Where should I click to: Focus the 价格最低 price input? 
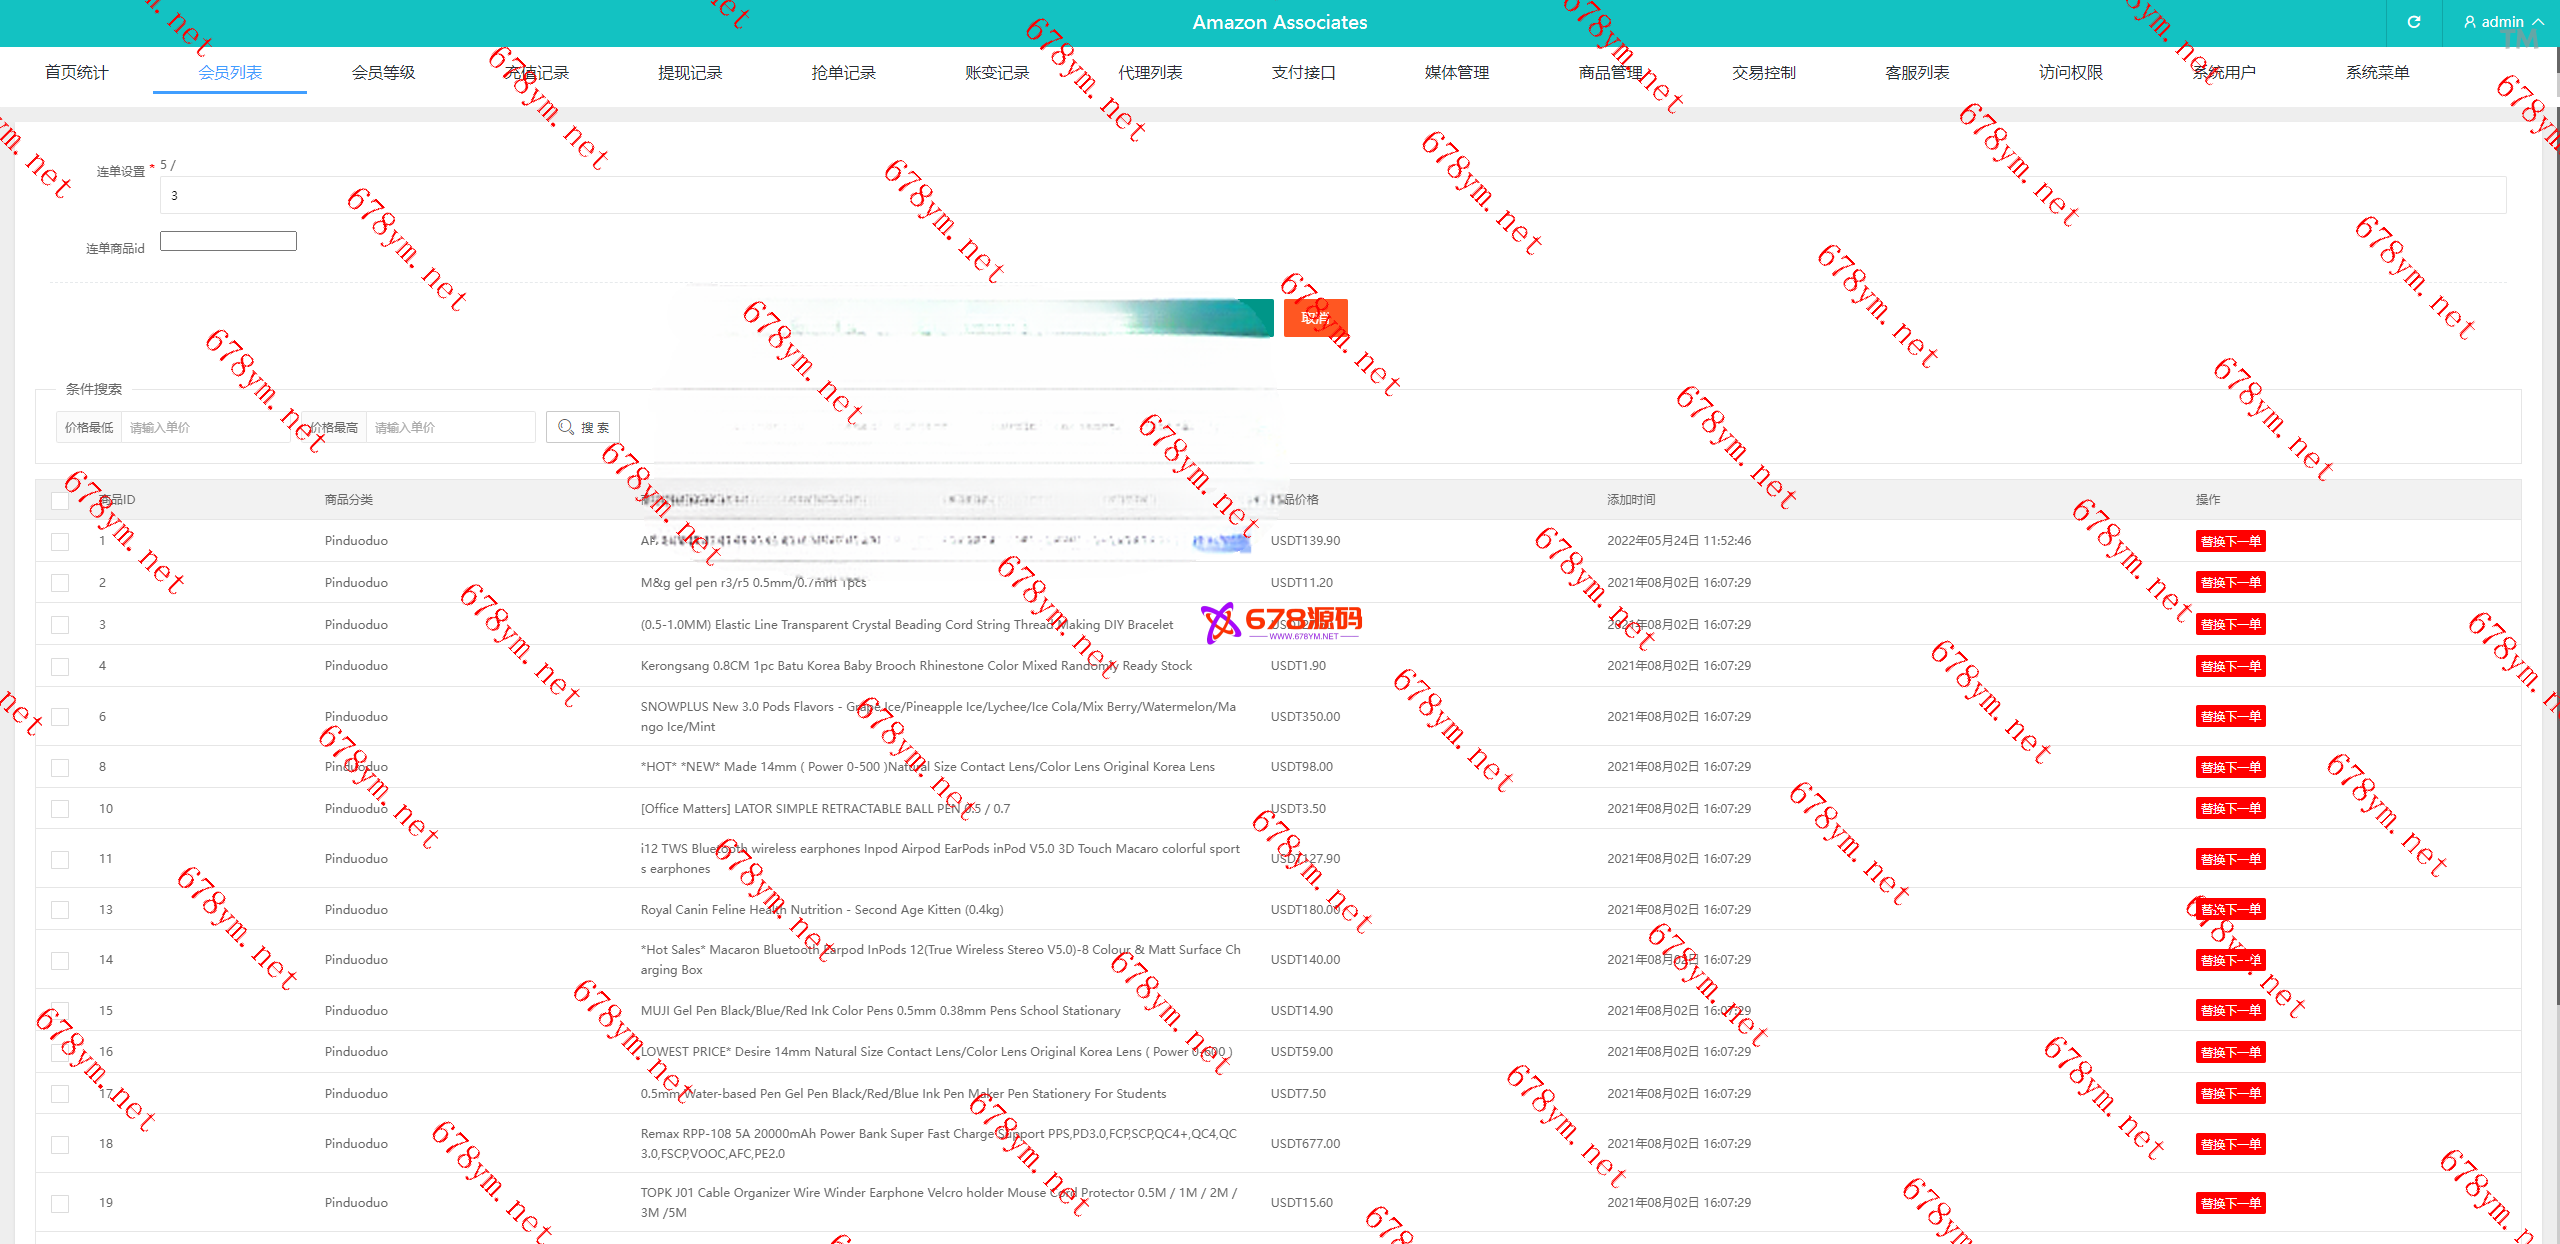(x=205, y=427)
